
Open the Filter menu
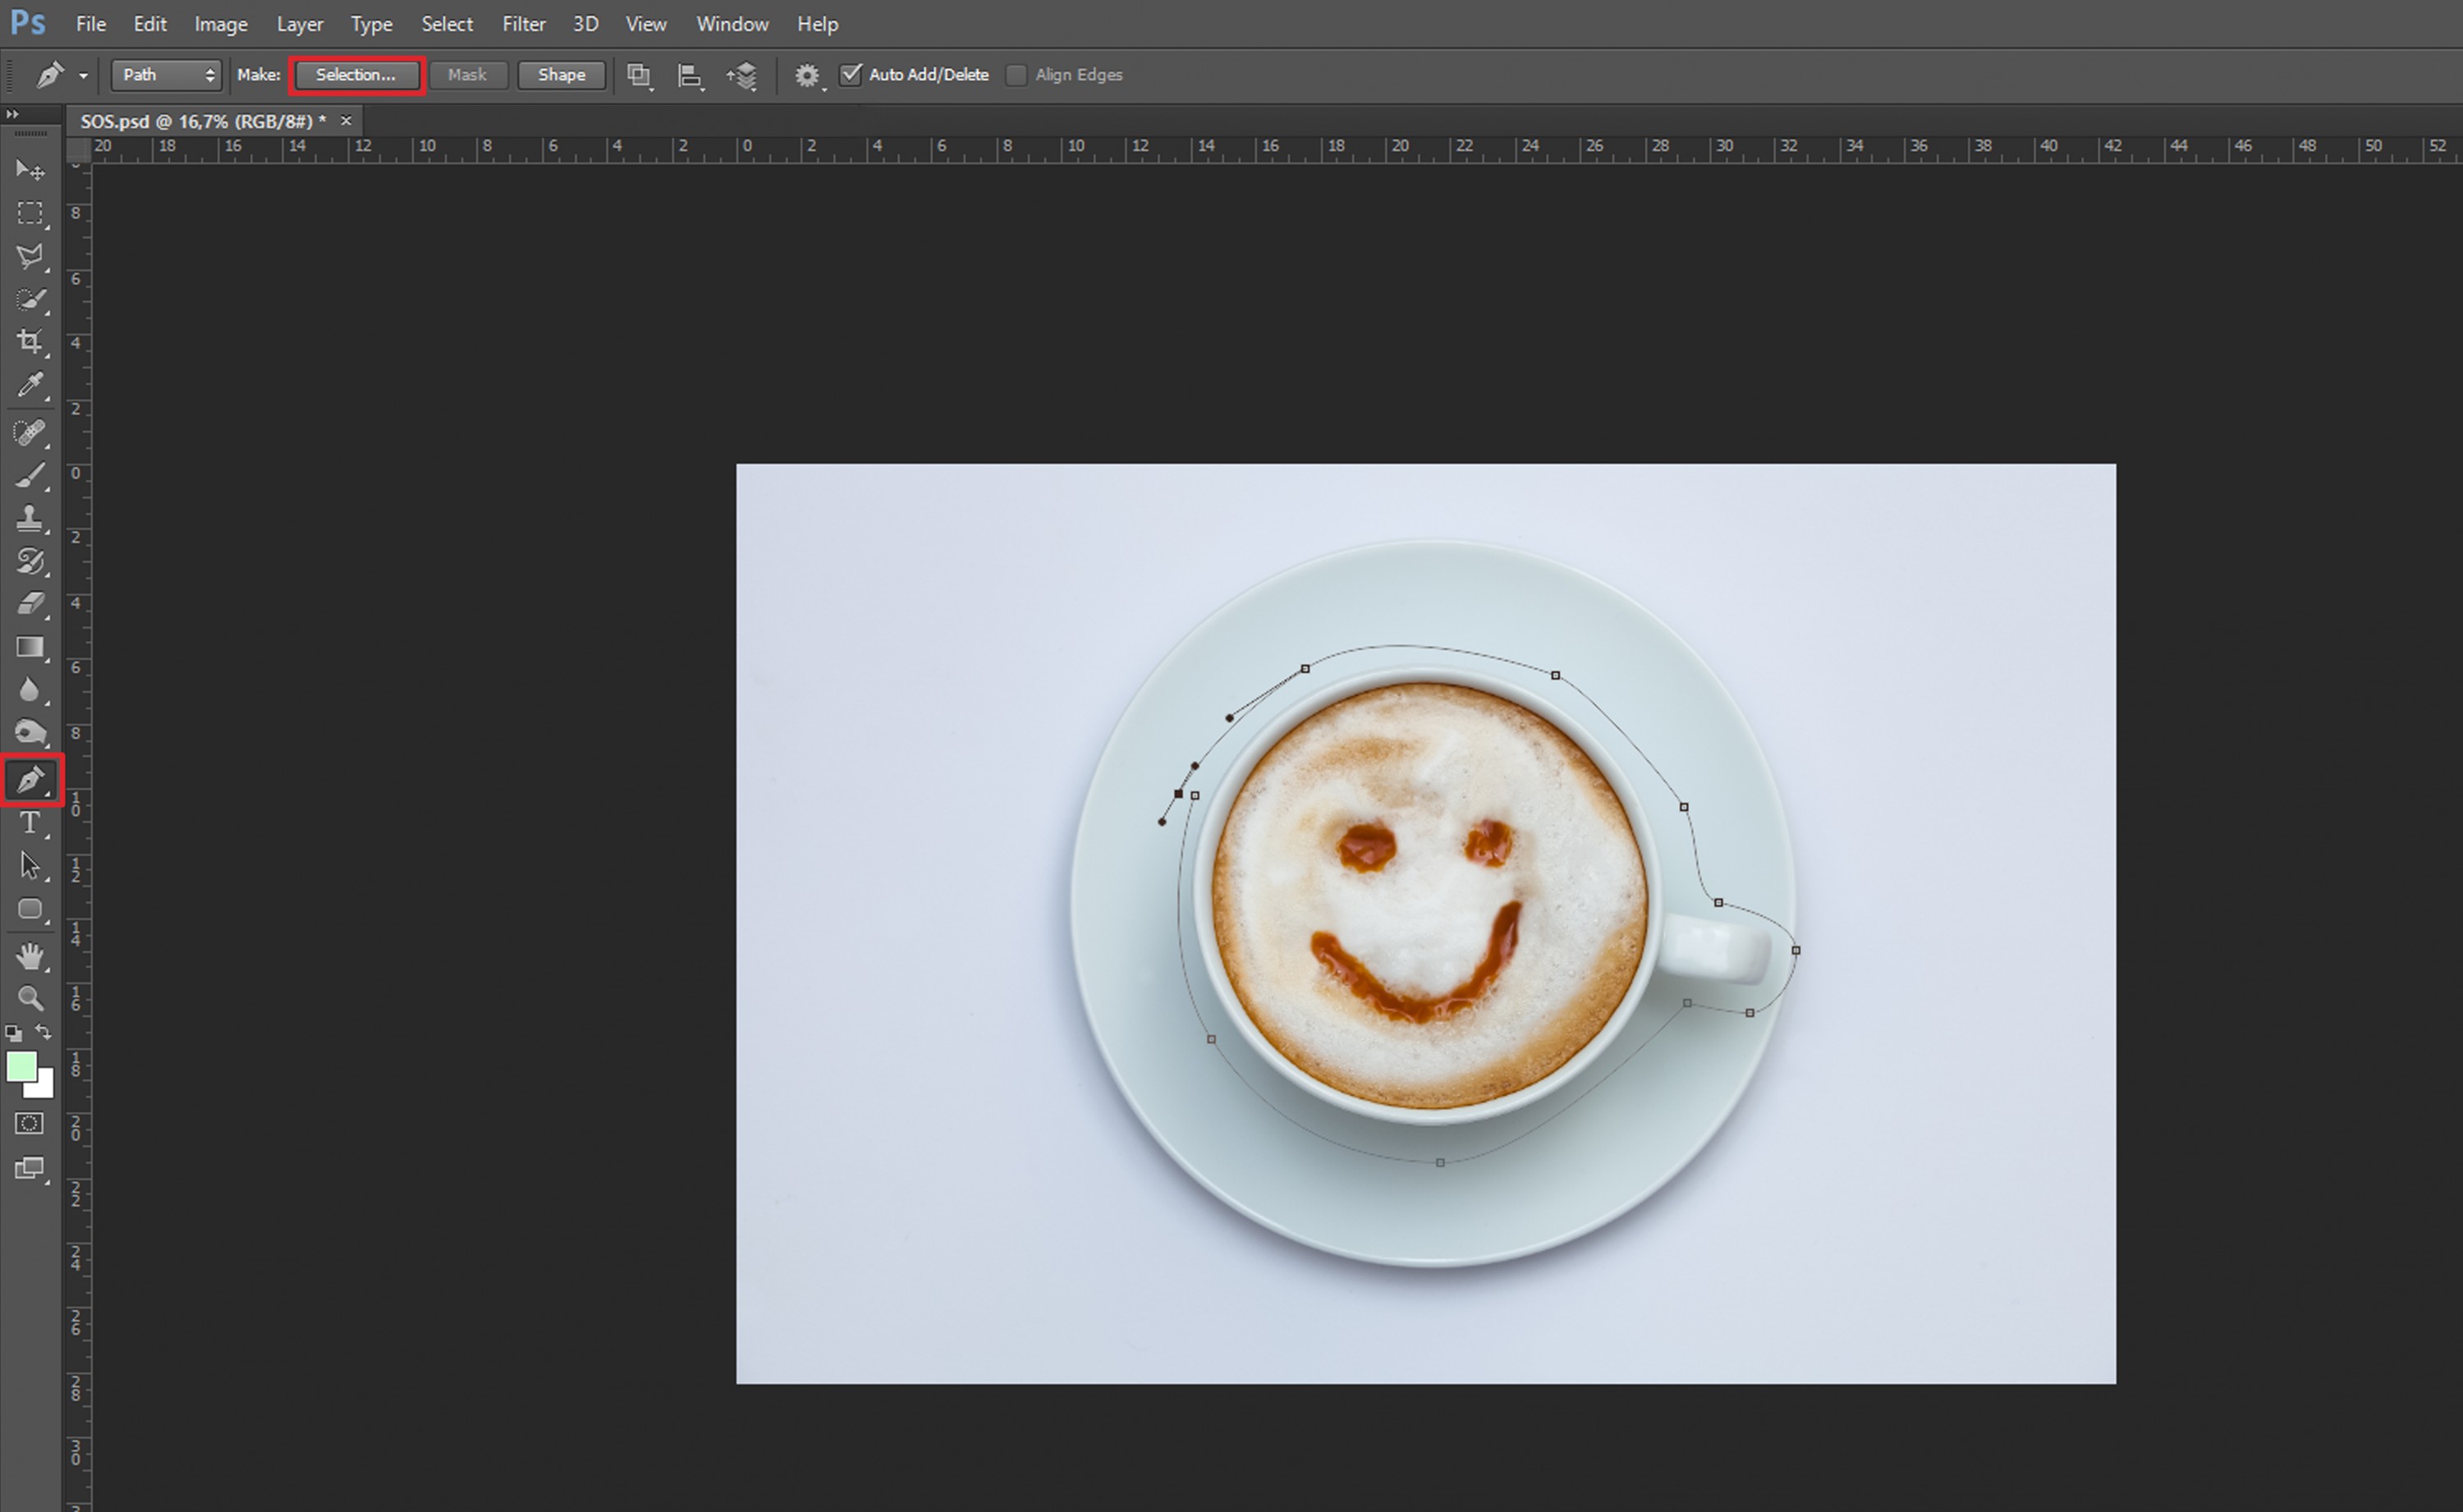point(524,24)
